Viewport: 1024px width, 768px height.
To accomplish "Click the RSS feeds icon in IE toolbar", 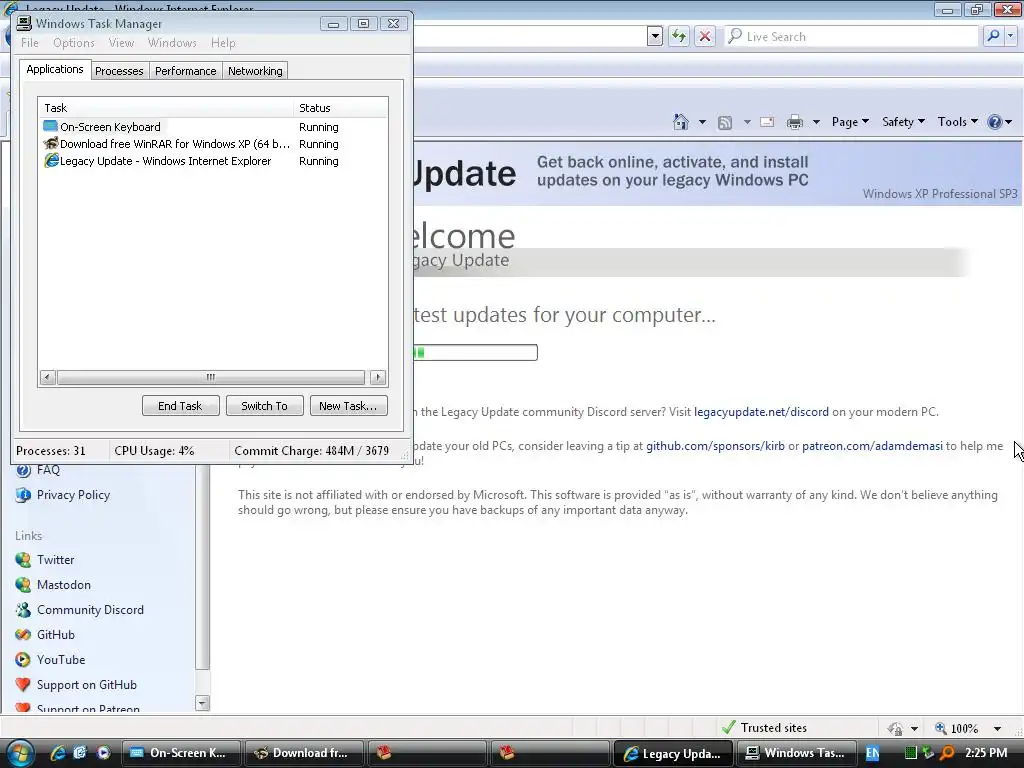I will [x=724, y=123].
